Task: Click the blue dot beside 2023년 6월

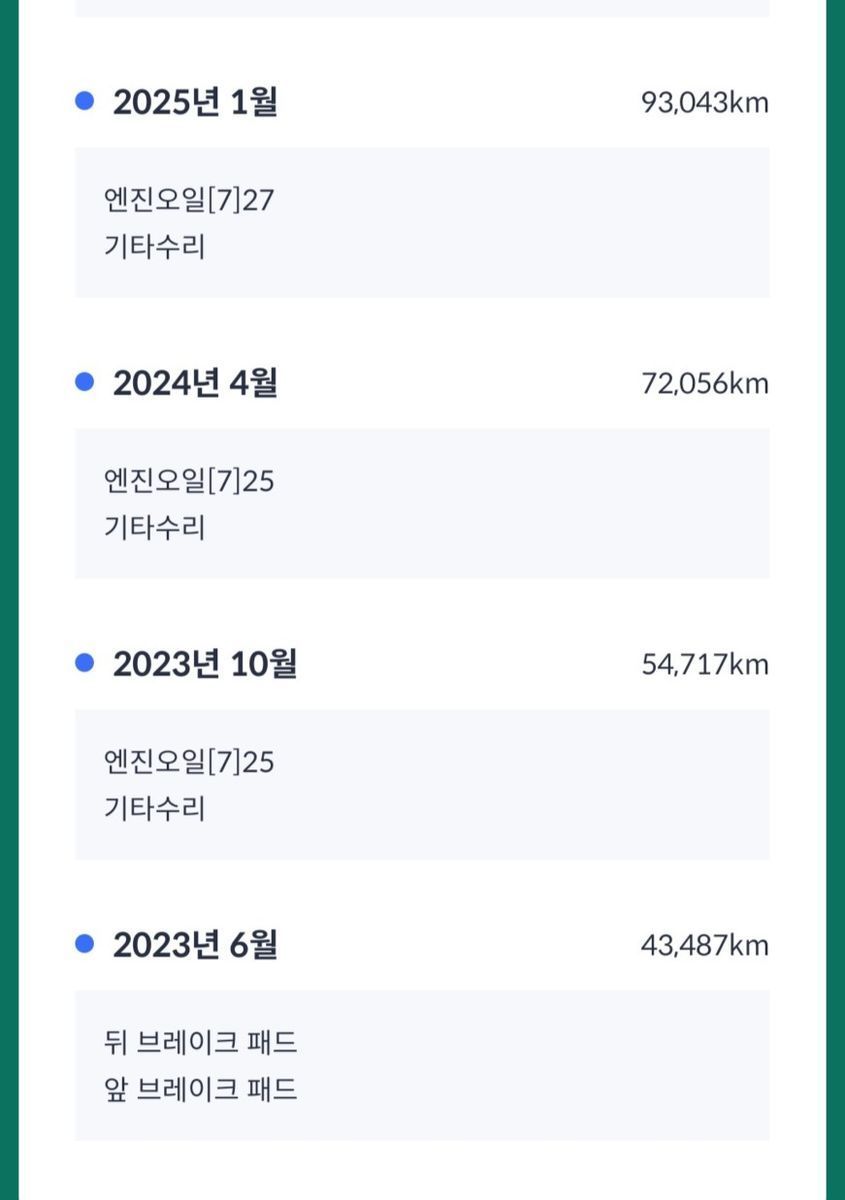Action: point(85,943)
